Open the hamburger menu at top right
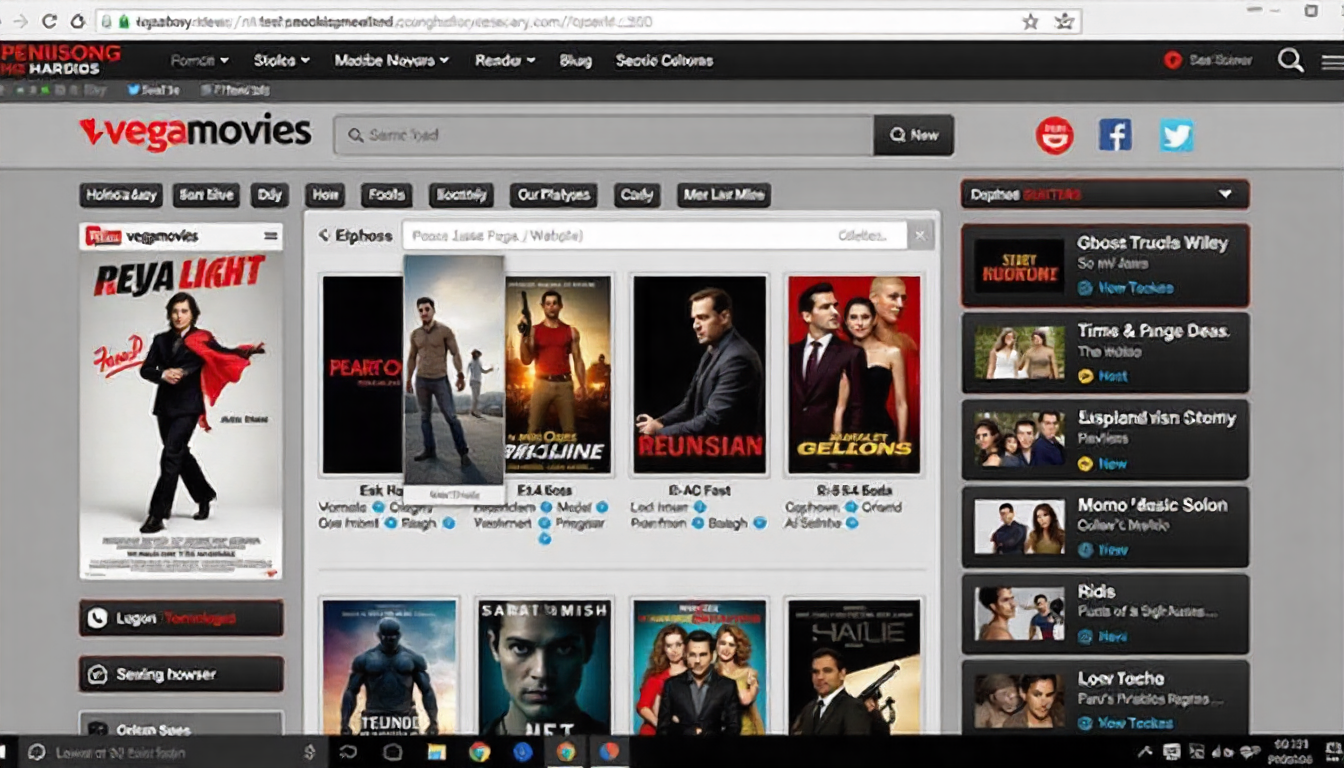Viewport: 1344px width, 768px height. click(x=1331, y=61)
